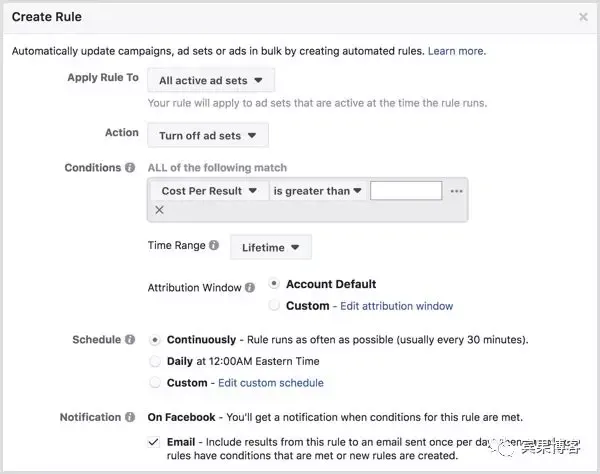Open the three-dots condition options menu

pyautogui.click(x=457, y=191)
